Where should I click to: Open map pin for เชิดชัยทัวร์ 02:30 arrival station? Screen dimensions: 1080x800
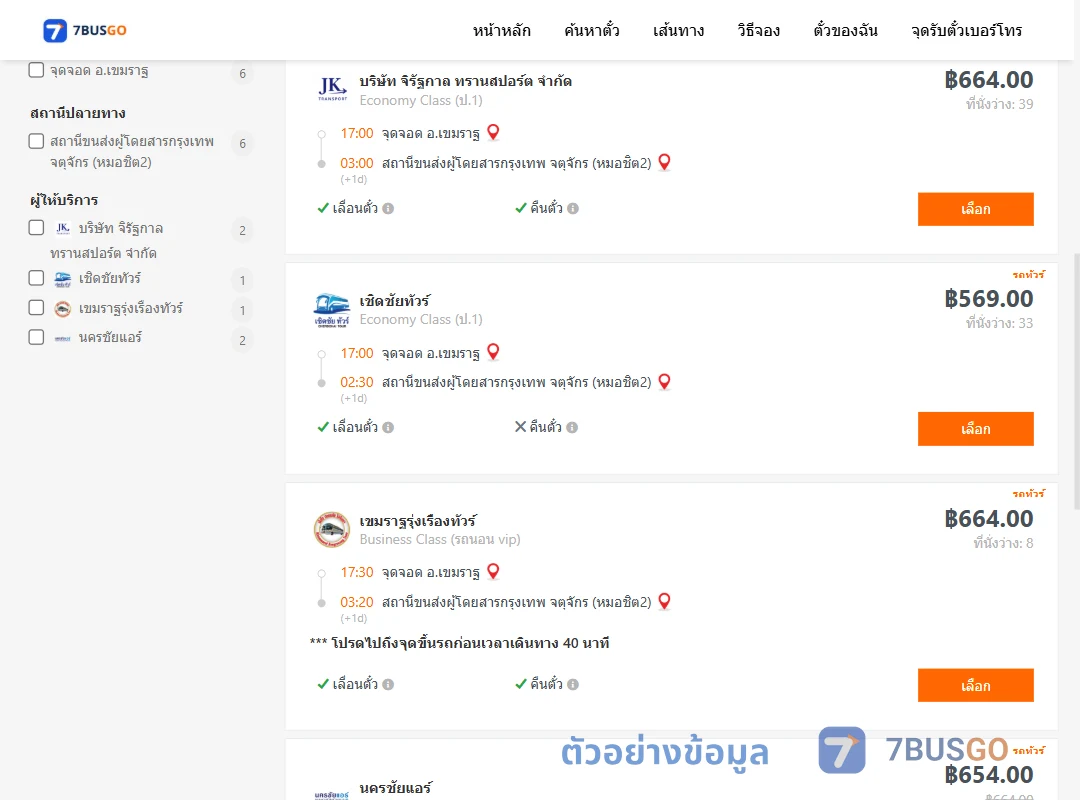(665, 381)
